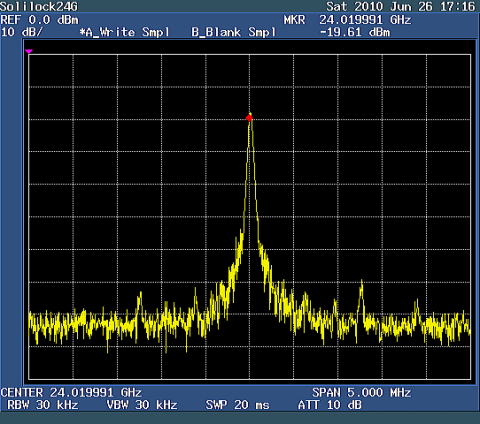Click the RBW 30 kHz setting
480x424 pixels.
(x=43, y=405)
